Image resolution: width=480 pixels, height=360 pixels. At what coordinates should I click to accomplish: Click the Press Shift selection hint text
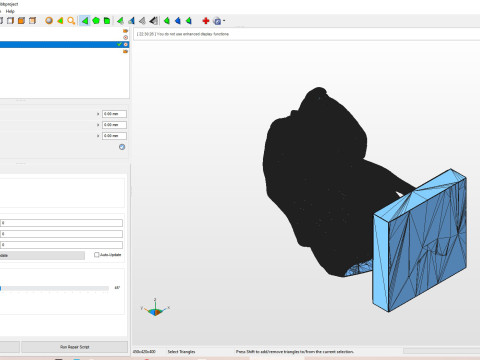click(295, 352)
